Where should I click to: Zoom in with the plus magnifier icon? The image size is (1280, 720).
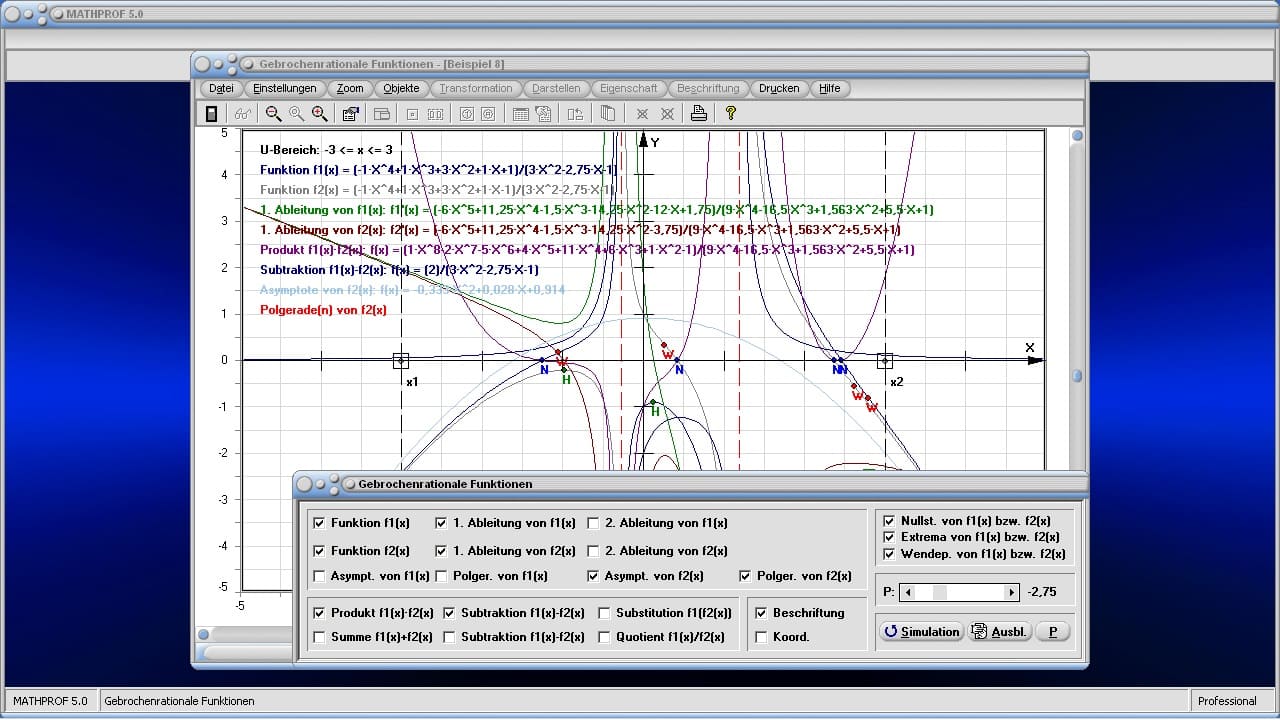(319, 114)
